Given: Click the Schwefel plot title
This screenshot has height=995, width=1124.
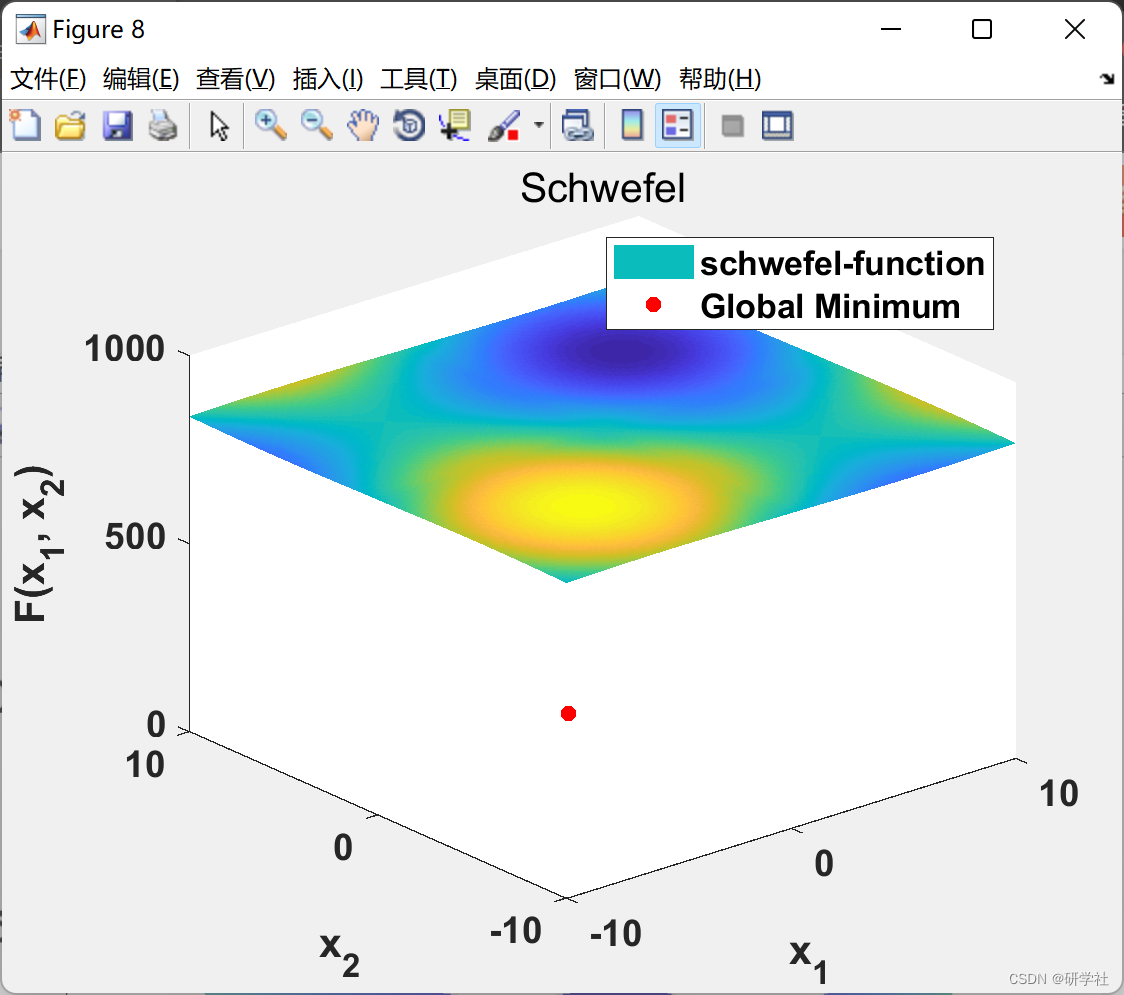Looking at the screenshot, I should 603,189.
